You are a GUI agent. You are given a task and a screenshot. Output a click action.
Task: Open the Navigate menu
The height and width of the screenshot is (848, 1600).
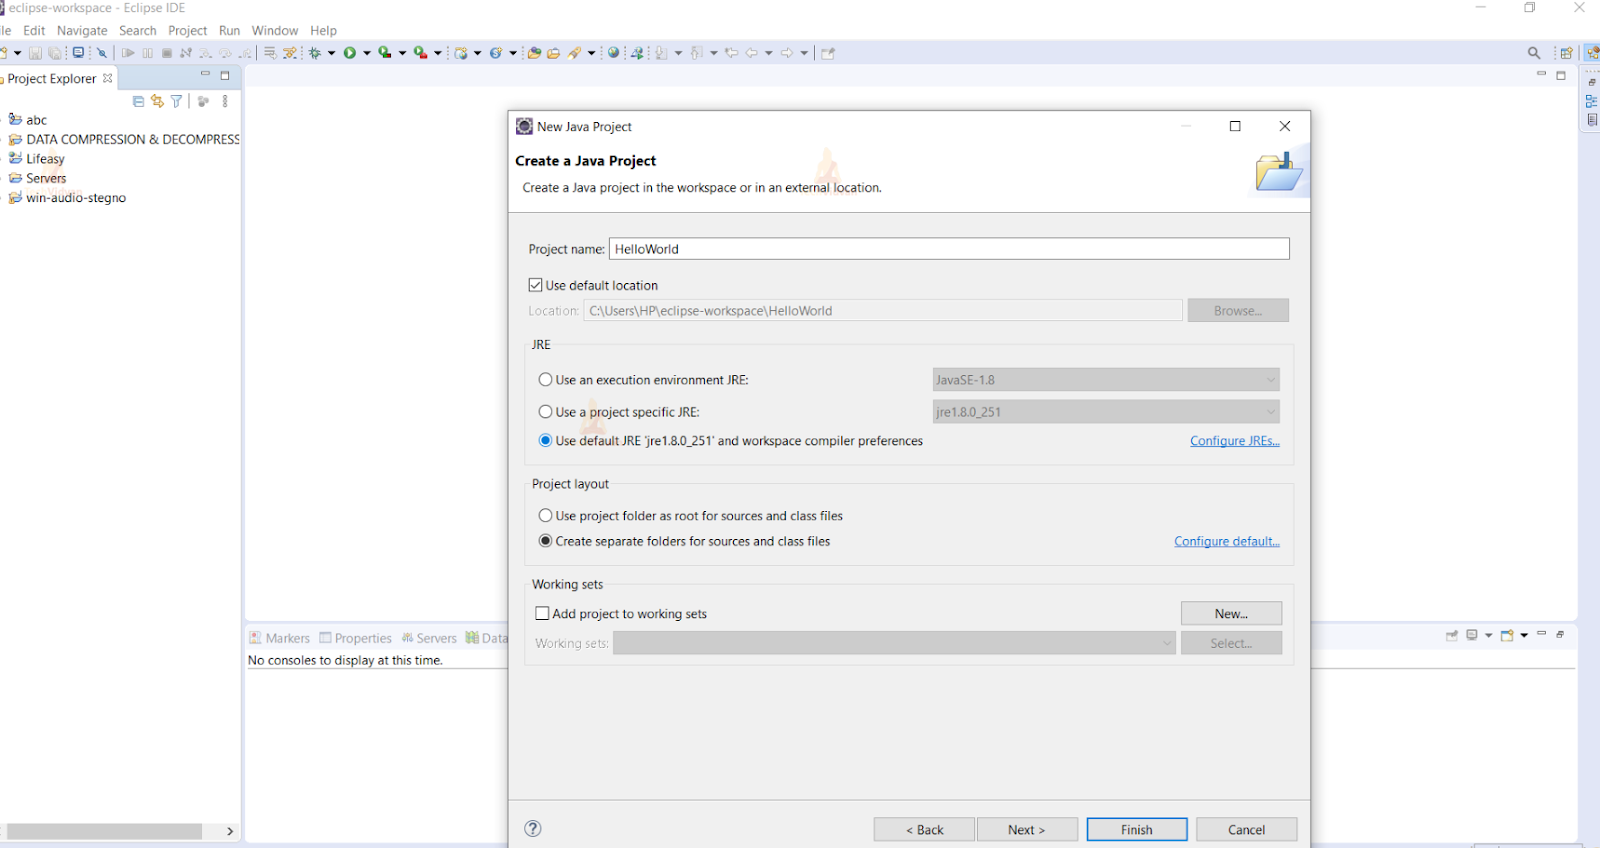click(82, 30)
